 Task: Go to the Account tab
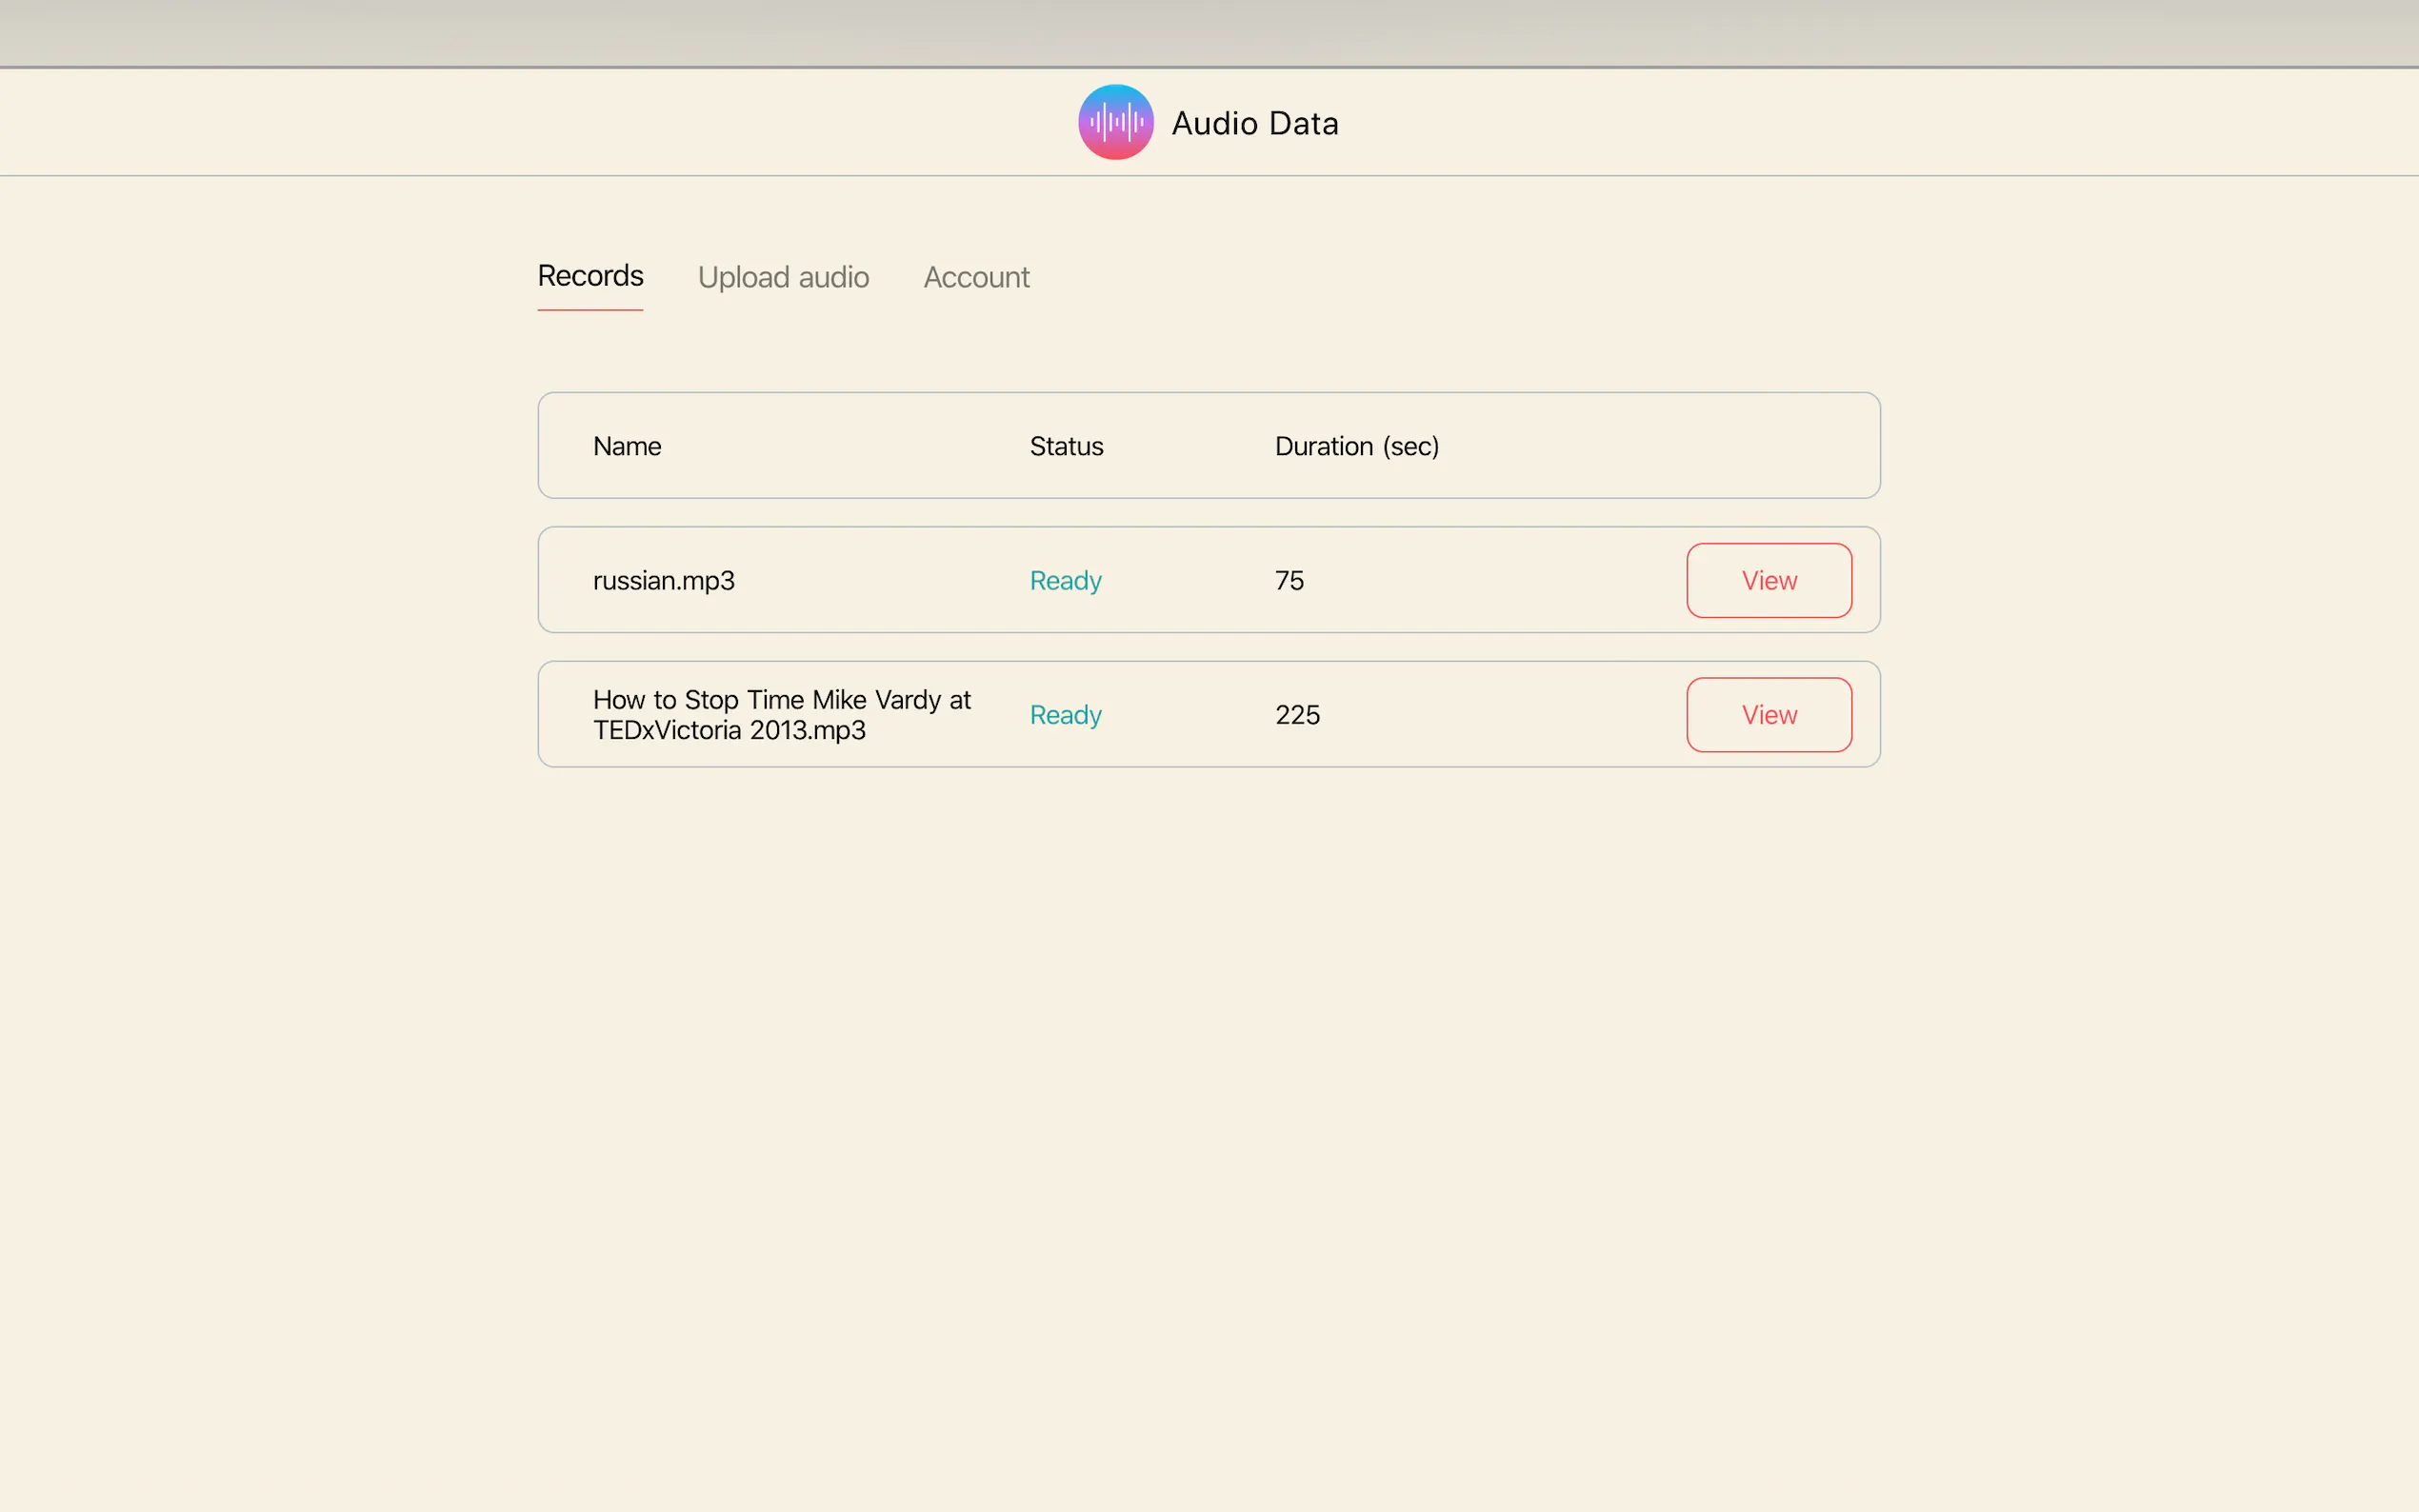(x=976, y=277)
